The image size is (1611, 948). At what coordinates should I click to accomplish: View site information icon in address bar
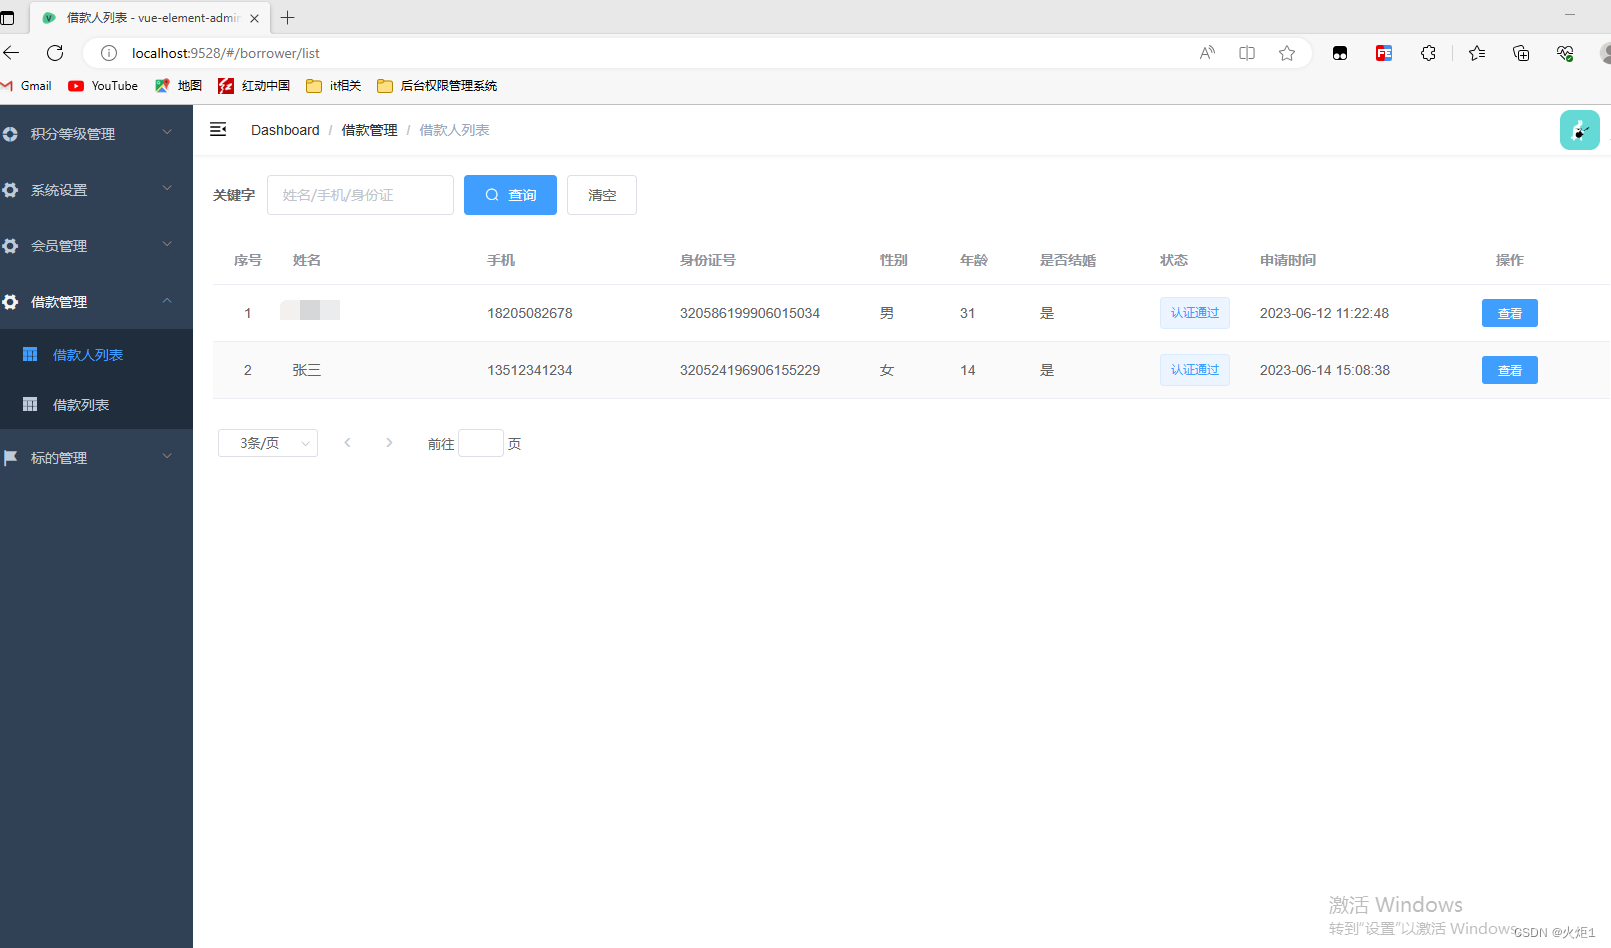(x=109, y=53)
